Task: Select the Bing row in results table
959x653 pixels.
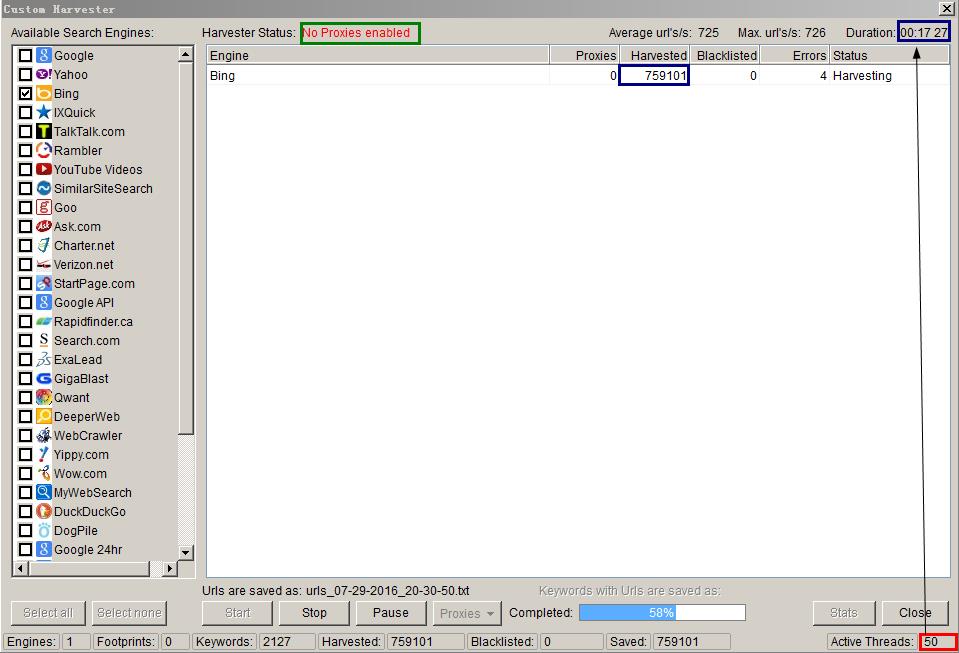Action: (x=577, y=76)
